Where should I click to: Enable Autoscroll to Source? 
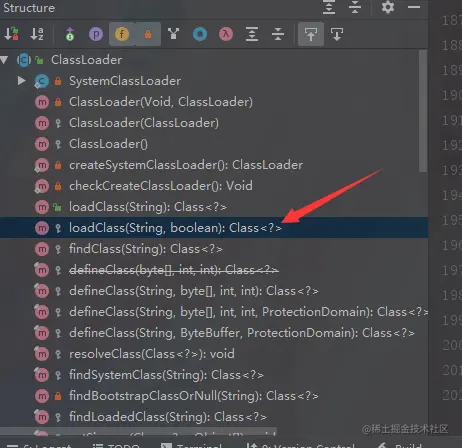click(311, 34)
